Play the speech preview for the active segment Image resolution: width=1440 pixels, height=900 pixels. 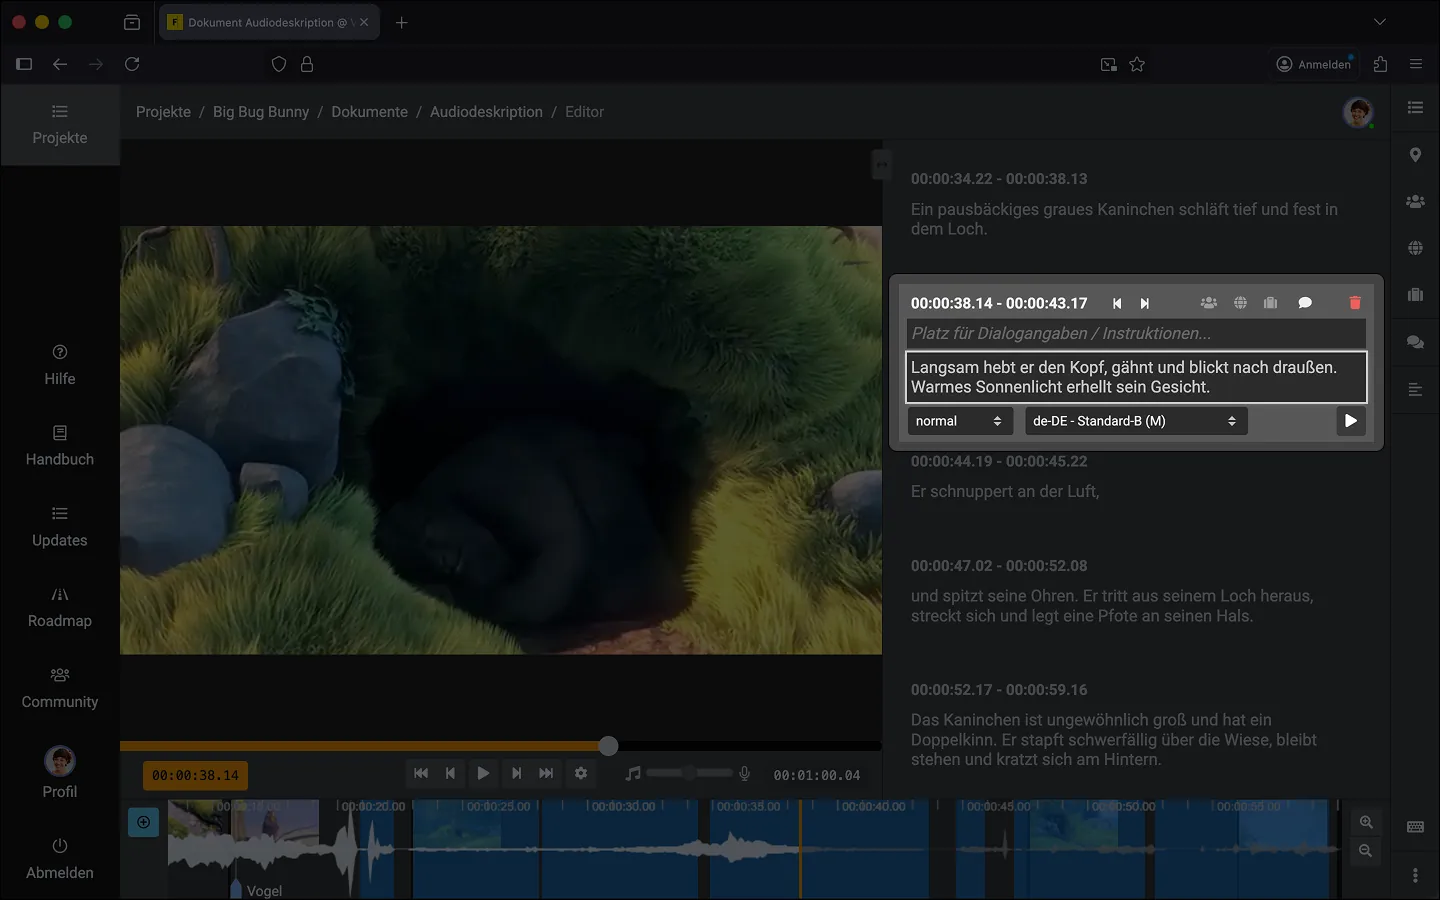(1350, 421)
